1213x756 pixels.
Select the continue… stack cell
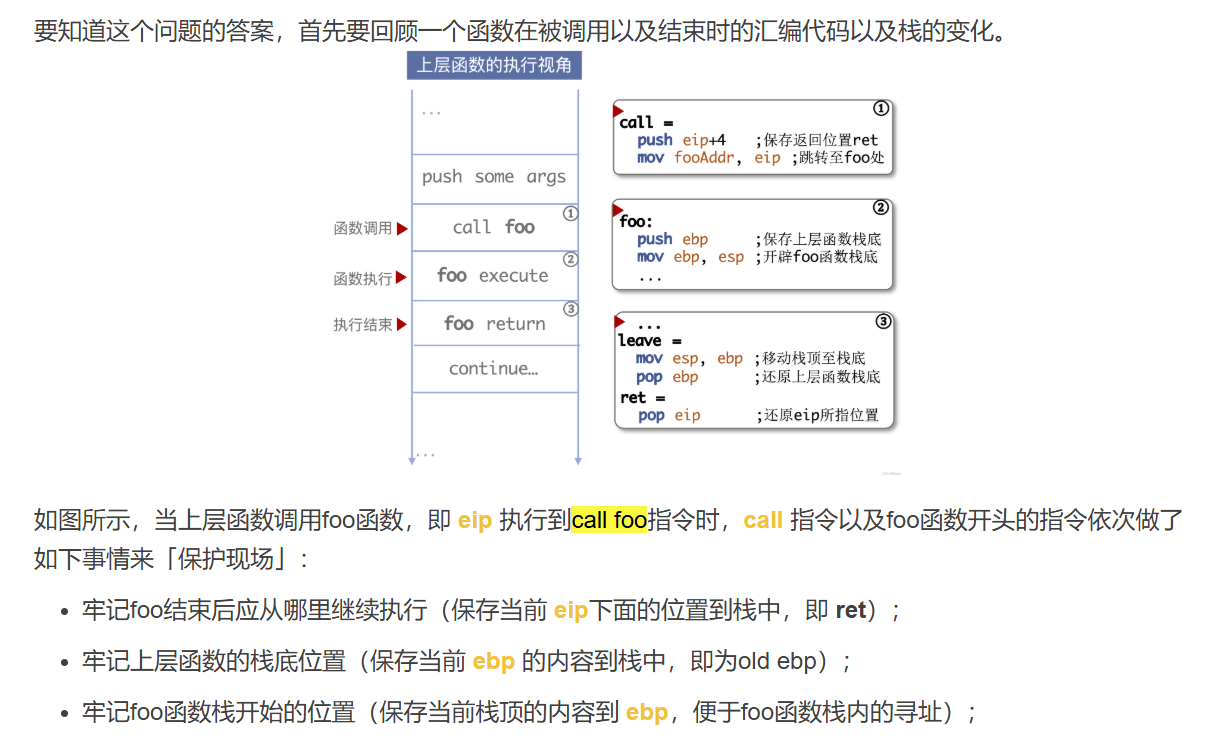(494, 369)
